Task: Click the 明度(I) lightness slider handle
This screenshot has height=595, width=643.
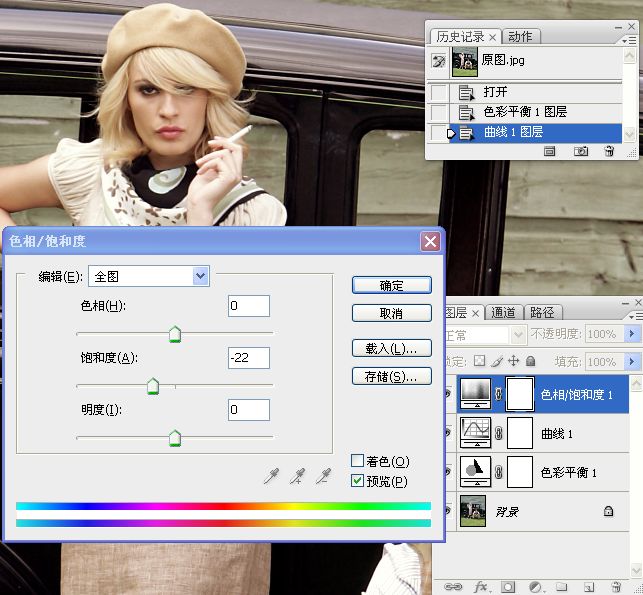Action: (175, 438)
